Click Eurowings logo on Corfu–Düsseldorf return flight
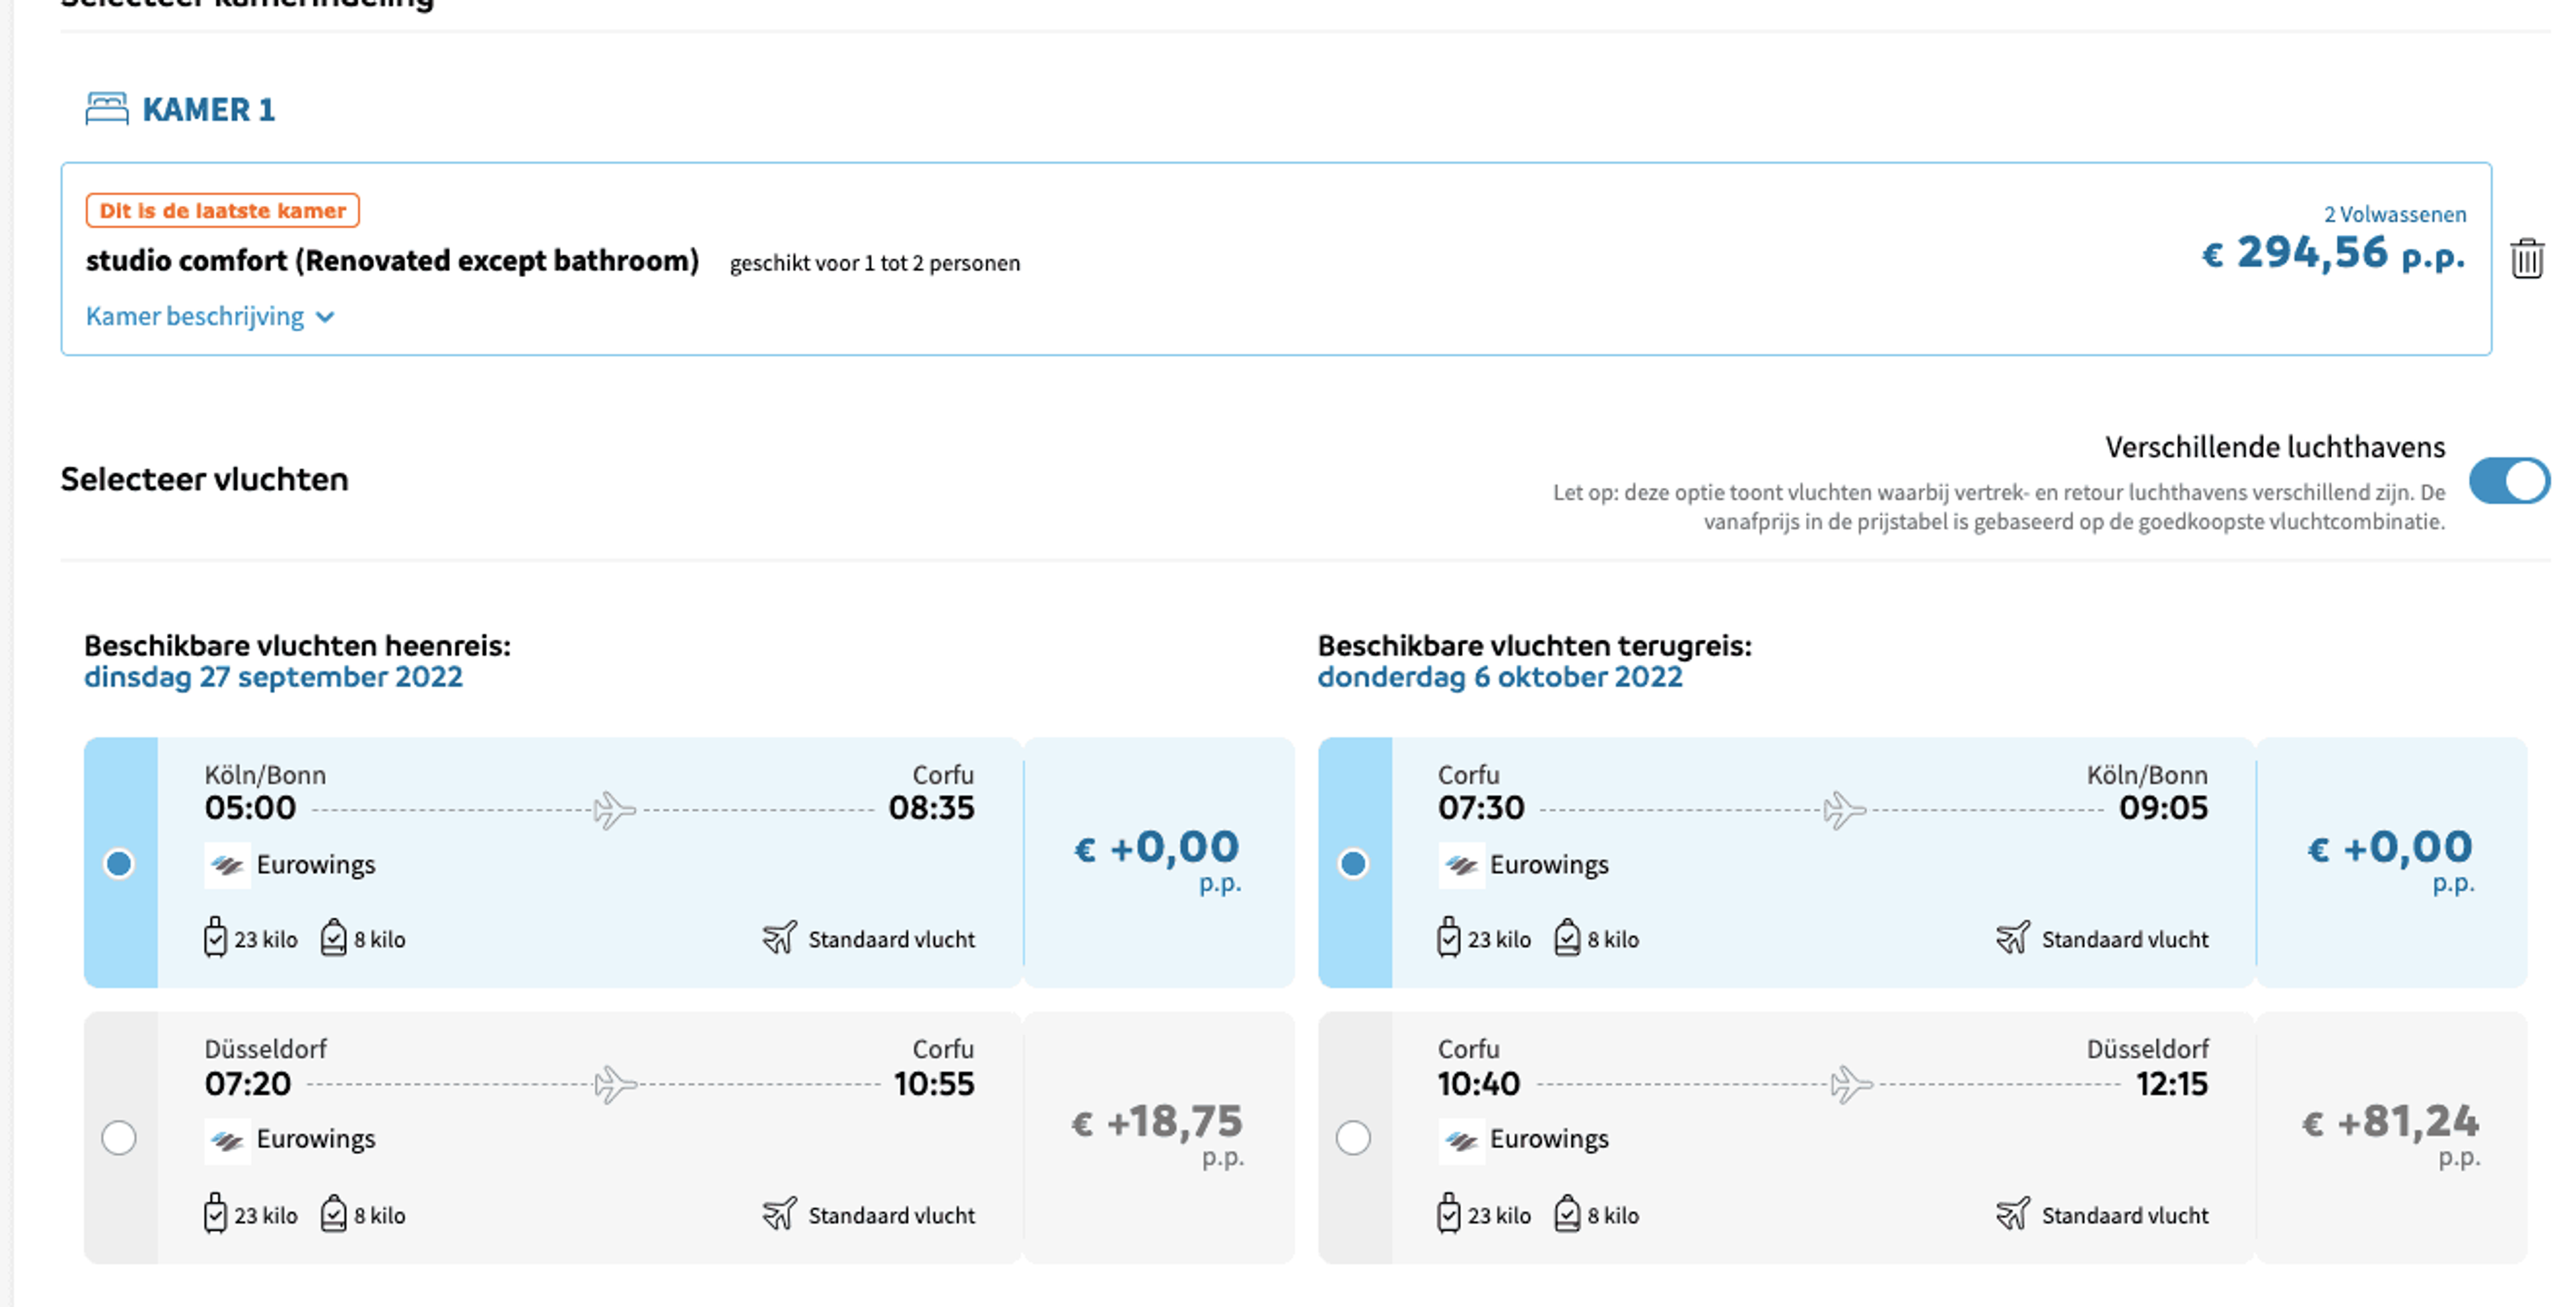Image resolution: width=2576 pixels, height=1307 pixels. pyautogui.click(x=1461, y=1140)
